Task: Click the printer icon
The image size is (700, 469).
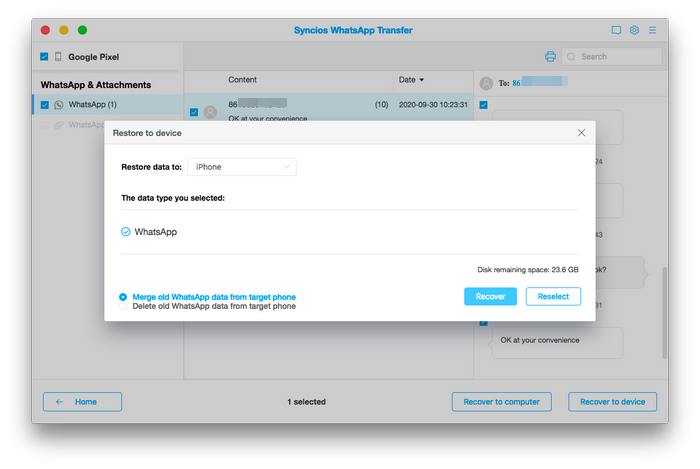Action: [550, 57]
